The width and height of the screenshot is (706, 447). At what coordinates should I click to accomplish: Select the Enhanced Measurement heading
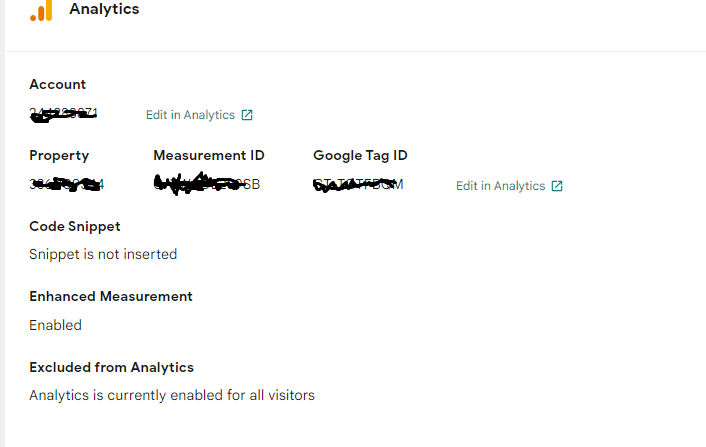(x=111, y=296)
